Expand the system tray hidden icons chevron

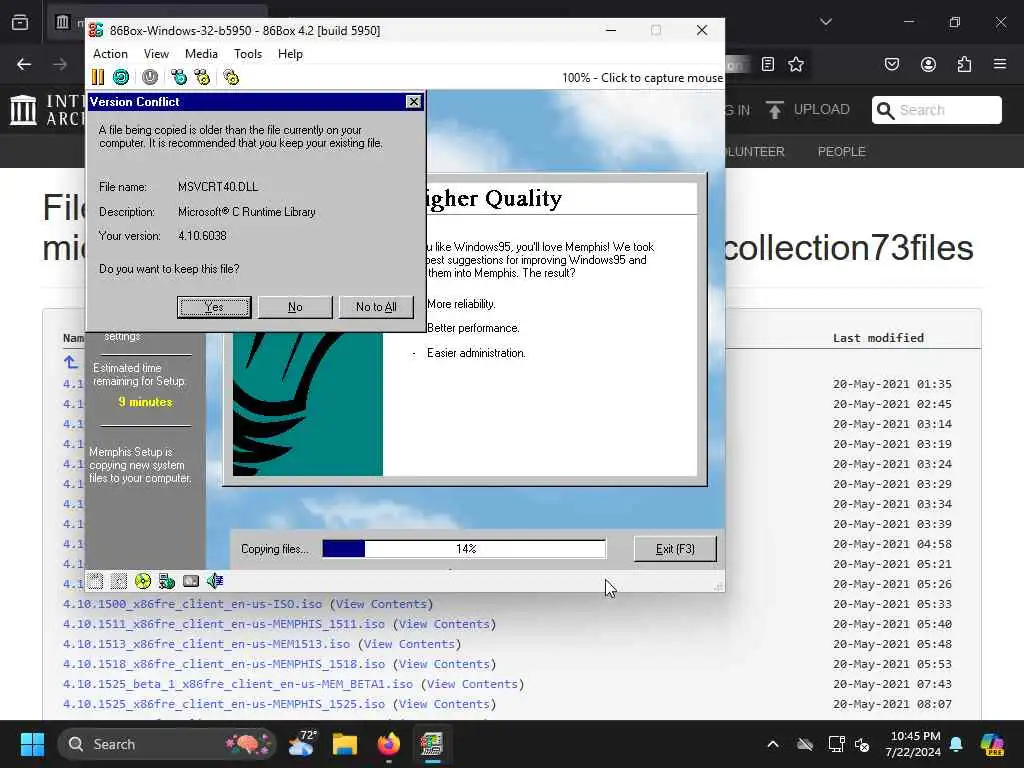(x=773, y=744)
